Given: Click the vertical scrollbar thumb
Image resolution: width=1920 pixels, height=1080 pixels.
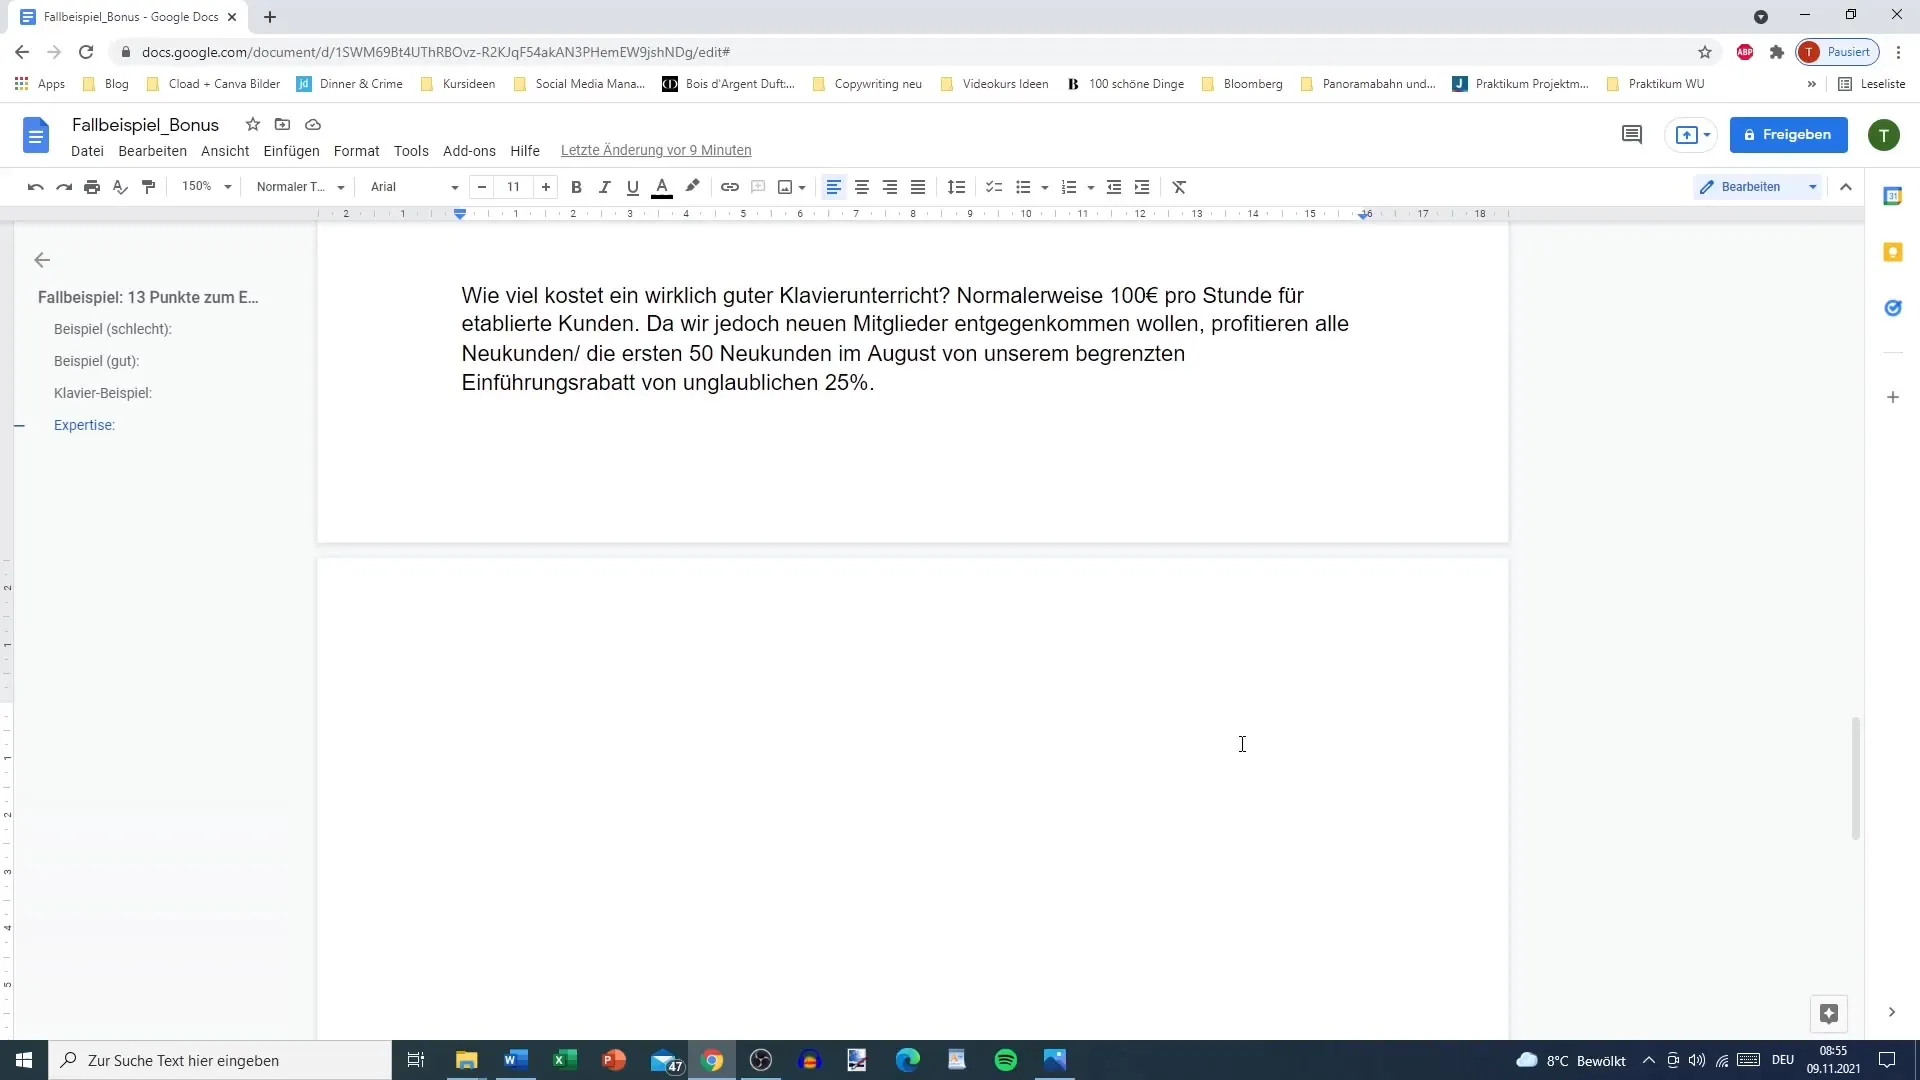Looking at the screenshot, I should [1855, 778].
